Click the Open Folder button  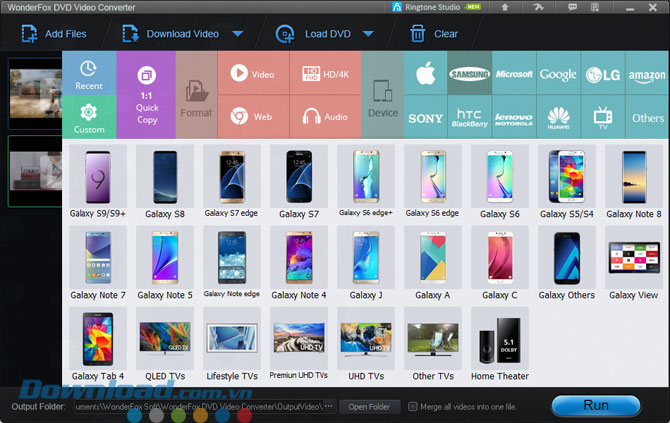pyautogui.click(x=369, y=407)
